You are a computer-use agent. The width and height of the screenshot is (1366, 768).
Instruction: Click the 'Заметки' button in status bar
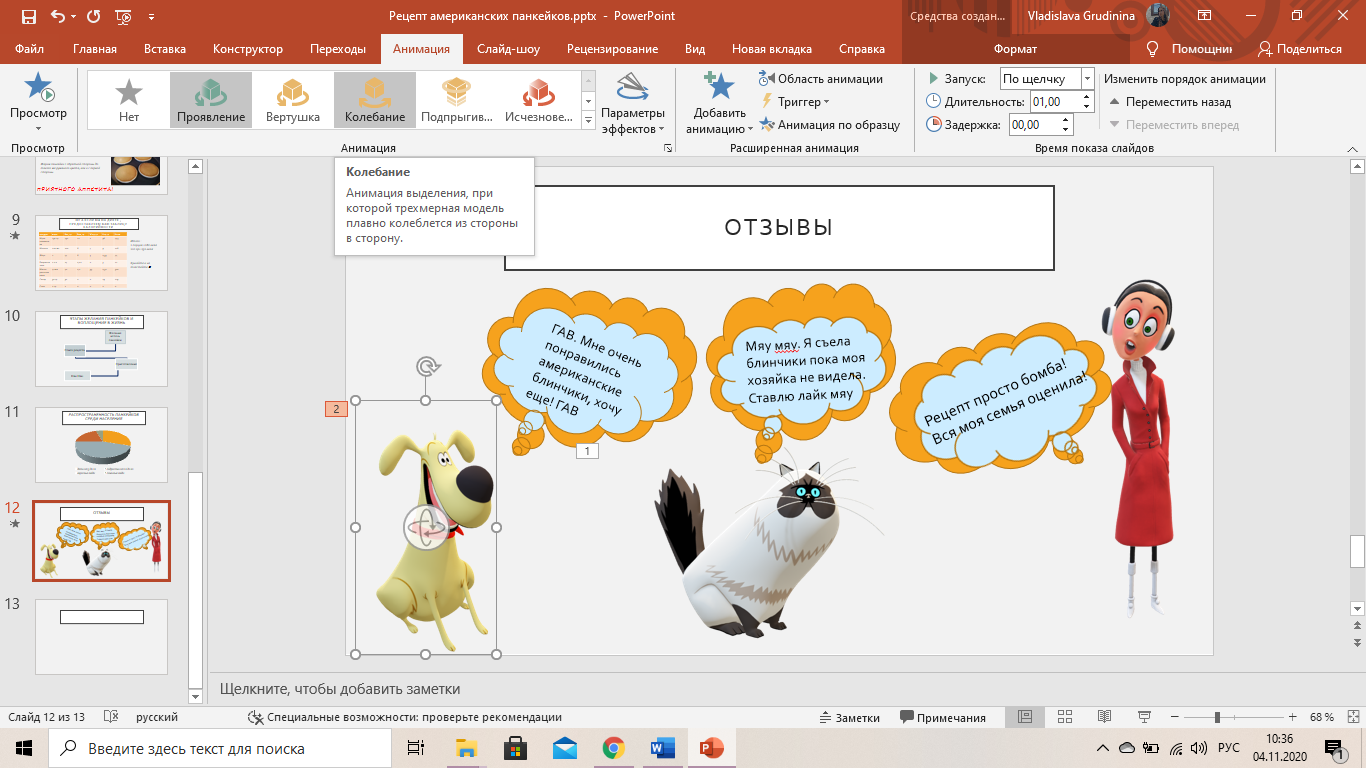click(x=849, y=717)
